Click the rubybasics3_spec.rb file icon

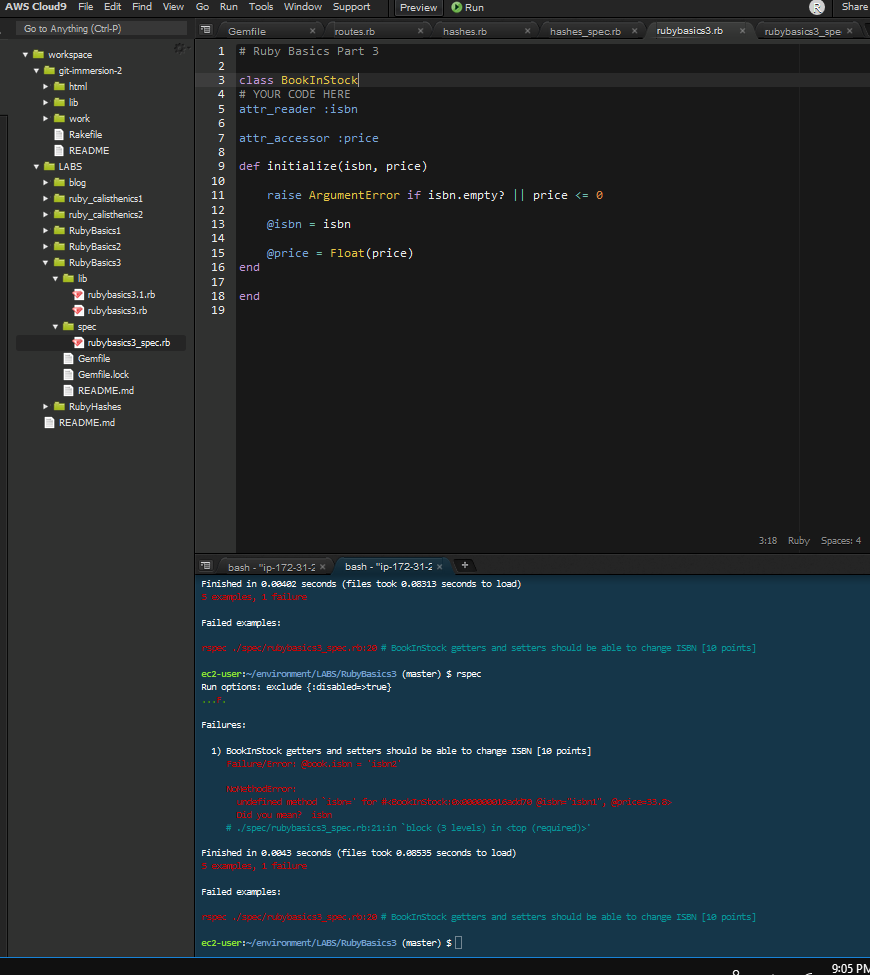pos(77,342)
